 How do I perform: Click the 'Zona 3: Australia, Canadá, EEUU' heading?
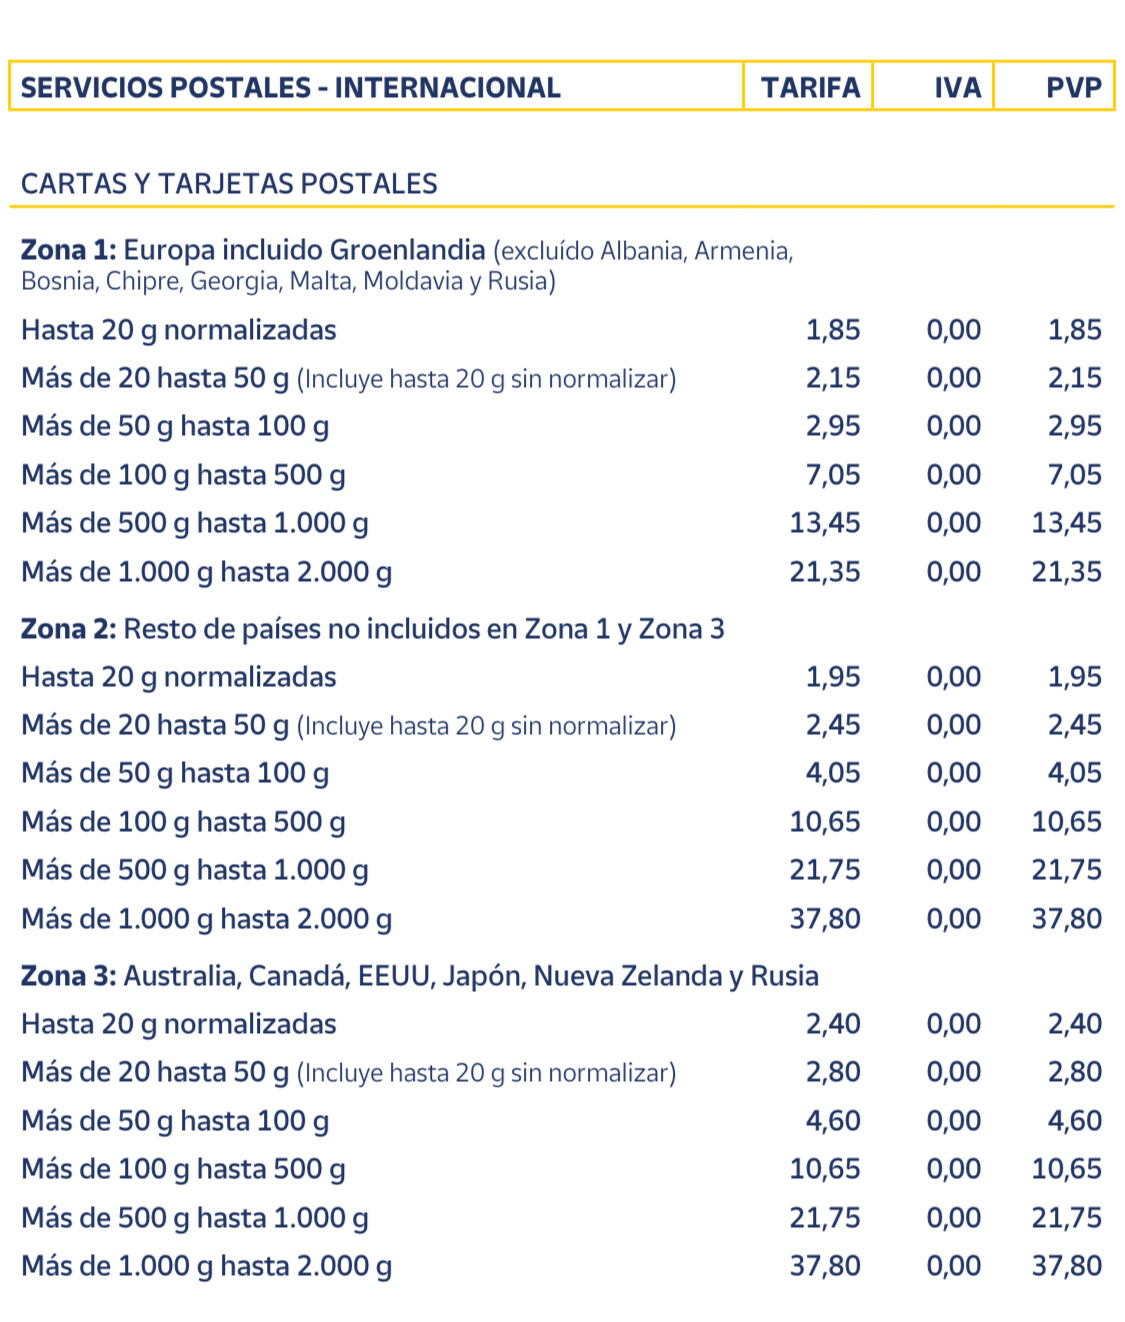419,976
